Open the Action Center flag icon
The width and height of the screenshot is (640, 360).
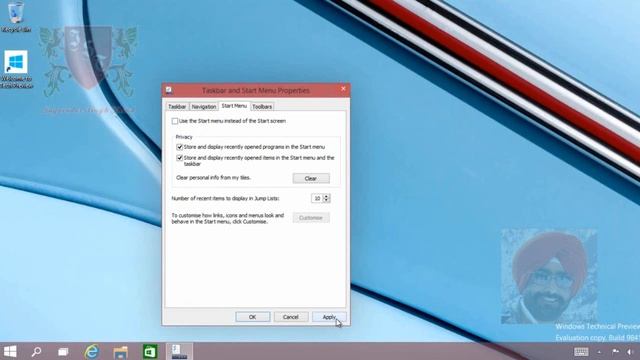pos(616,351)
